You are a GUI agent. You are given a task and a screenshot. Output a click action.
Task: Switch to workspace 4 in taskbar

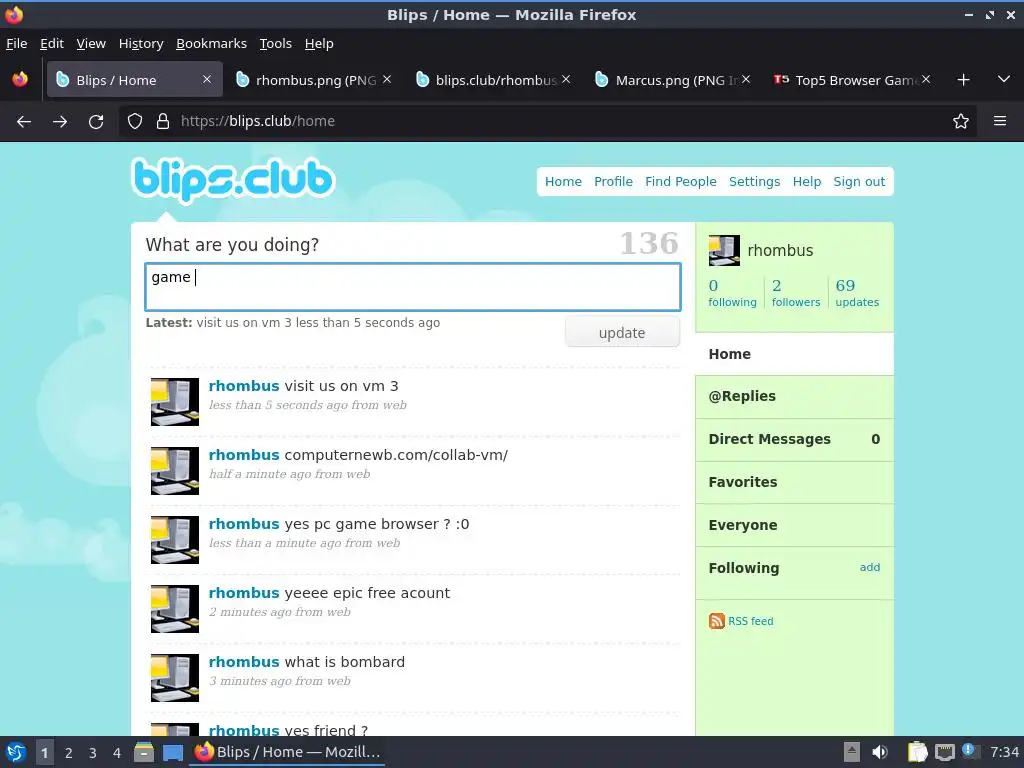click(x=117, y=753)
